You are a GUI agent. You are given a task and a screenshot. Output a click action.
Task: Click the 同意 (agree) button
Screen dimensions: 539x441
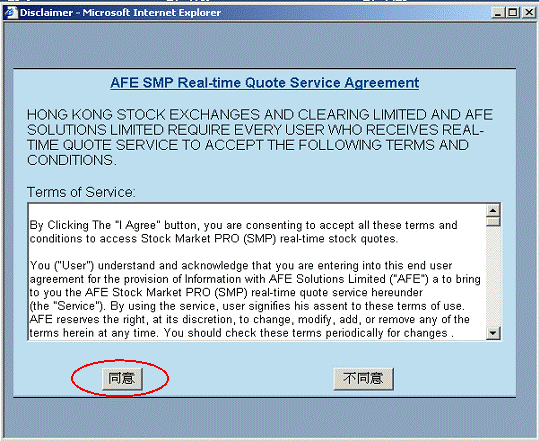coord(122,378)
